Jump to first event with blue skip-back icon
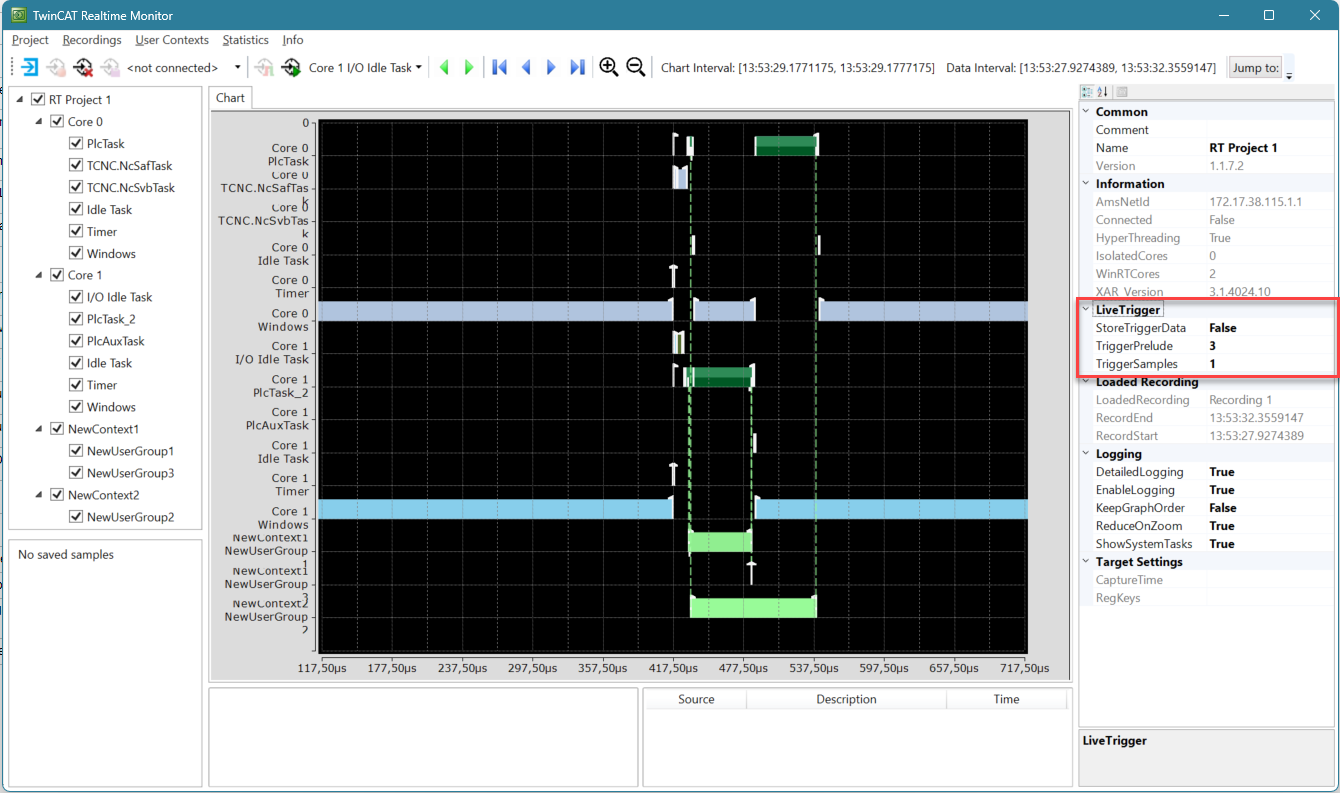 click(500, 68)
